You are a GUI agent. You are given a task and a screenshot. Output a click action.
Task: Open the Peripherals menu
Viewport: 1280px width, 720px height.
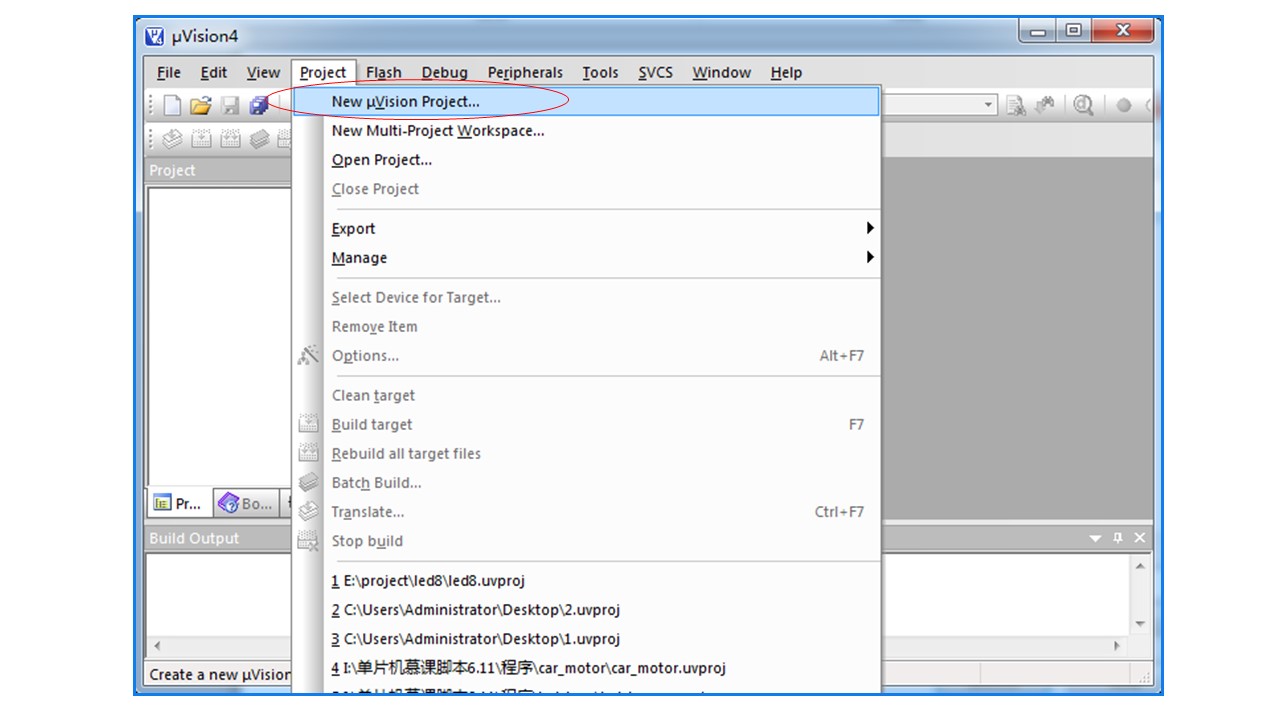525,72
